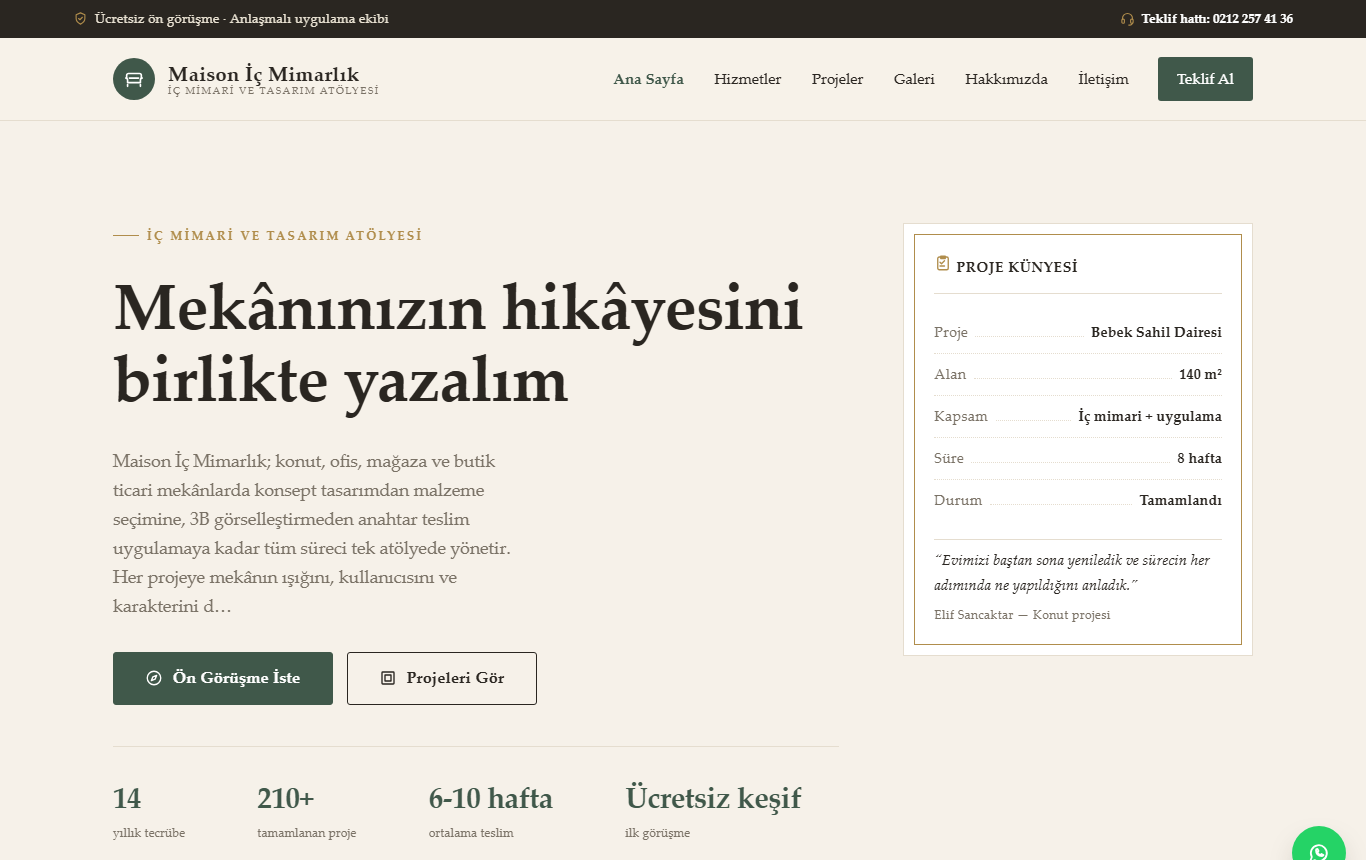1366x860 pixels.
Task: Click the clipboard icon next to Proje Künyesi
Action: [x=942, y=263]
